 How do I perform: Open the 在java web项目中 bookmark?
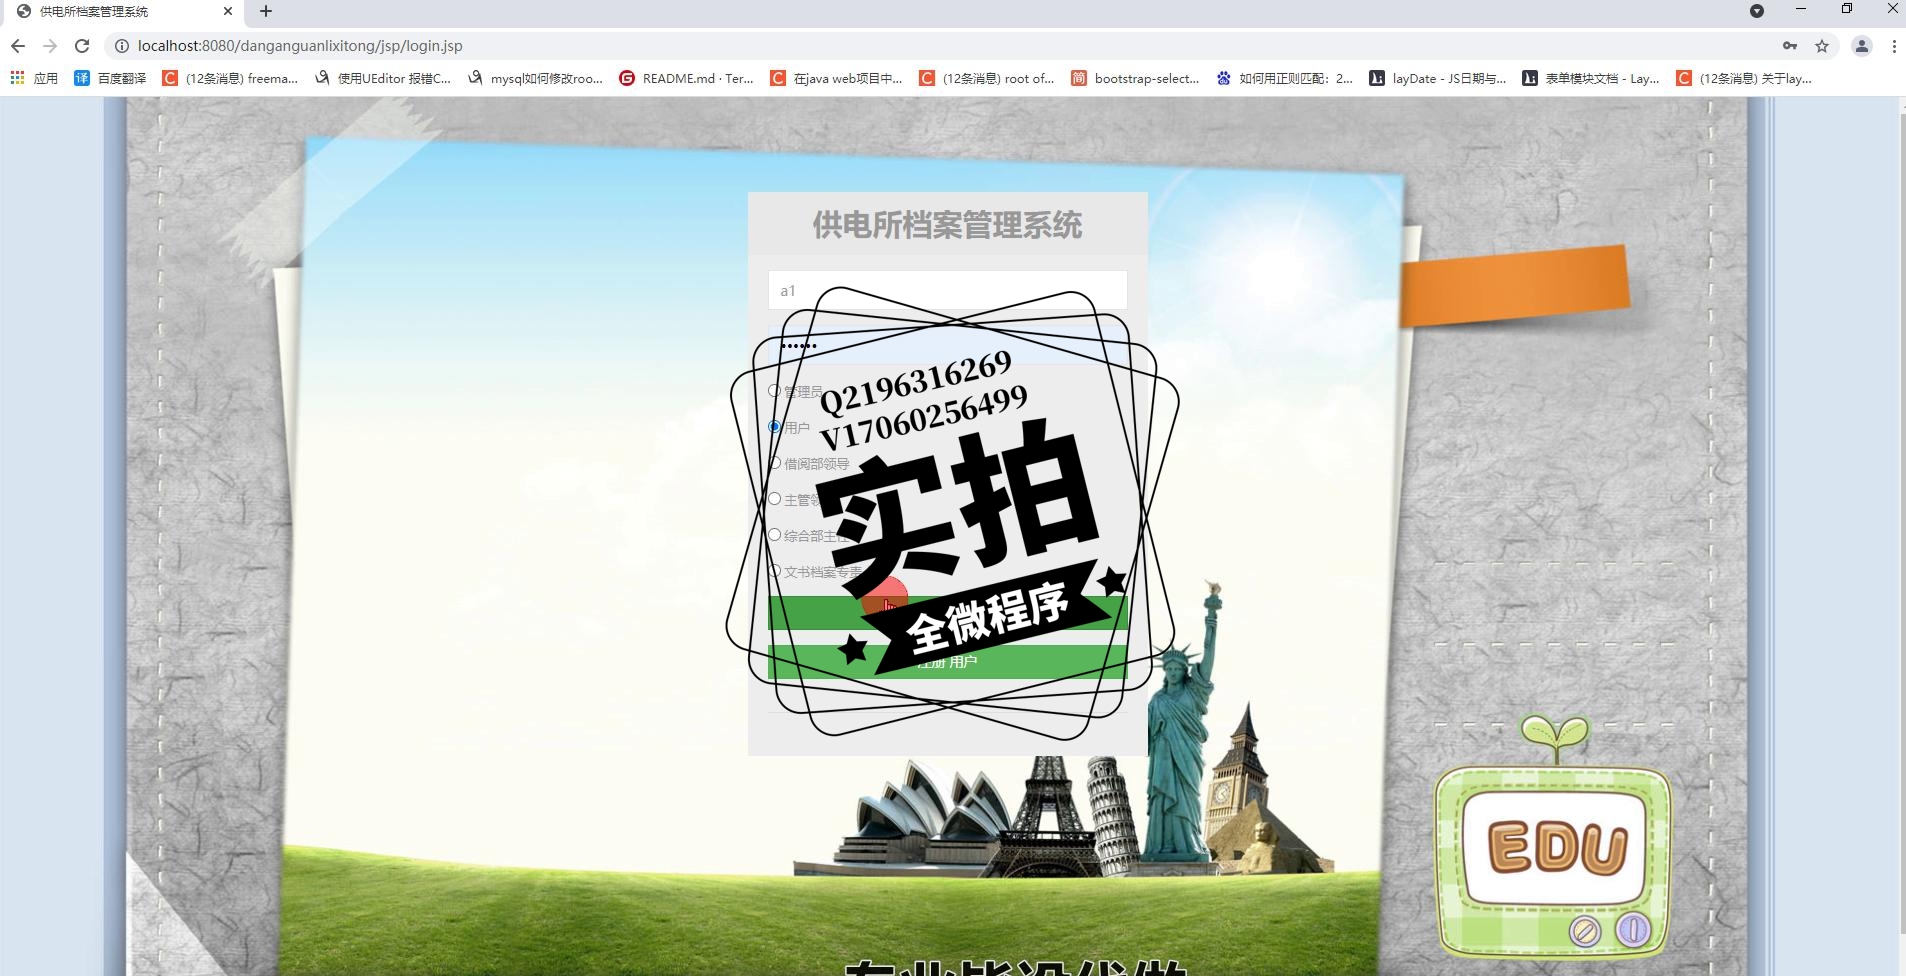point(837,78)
